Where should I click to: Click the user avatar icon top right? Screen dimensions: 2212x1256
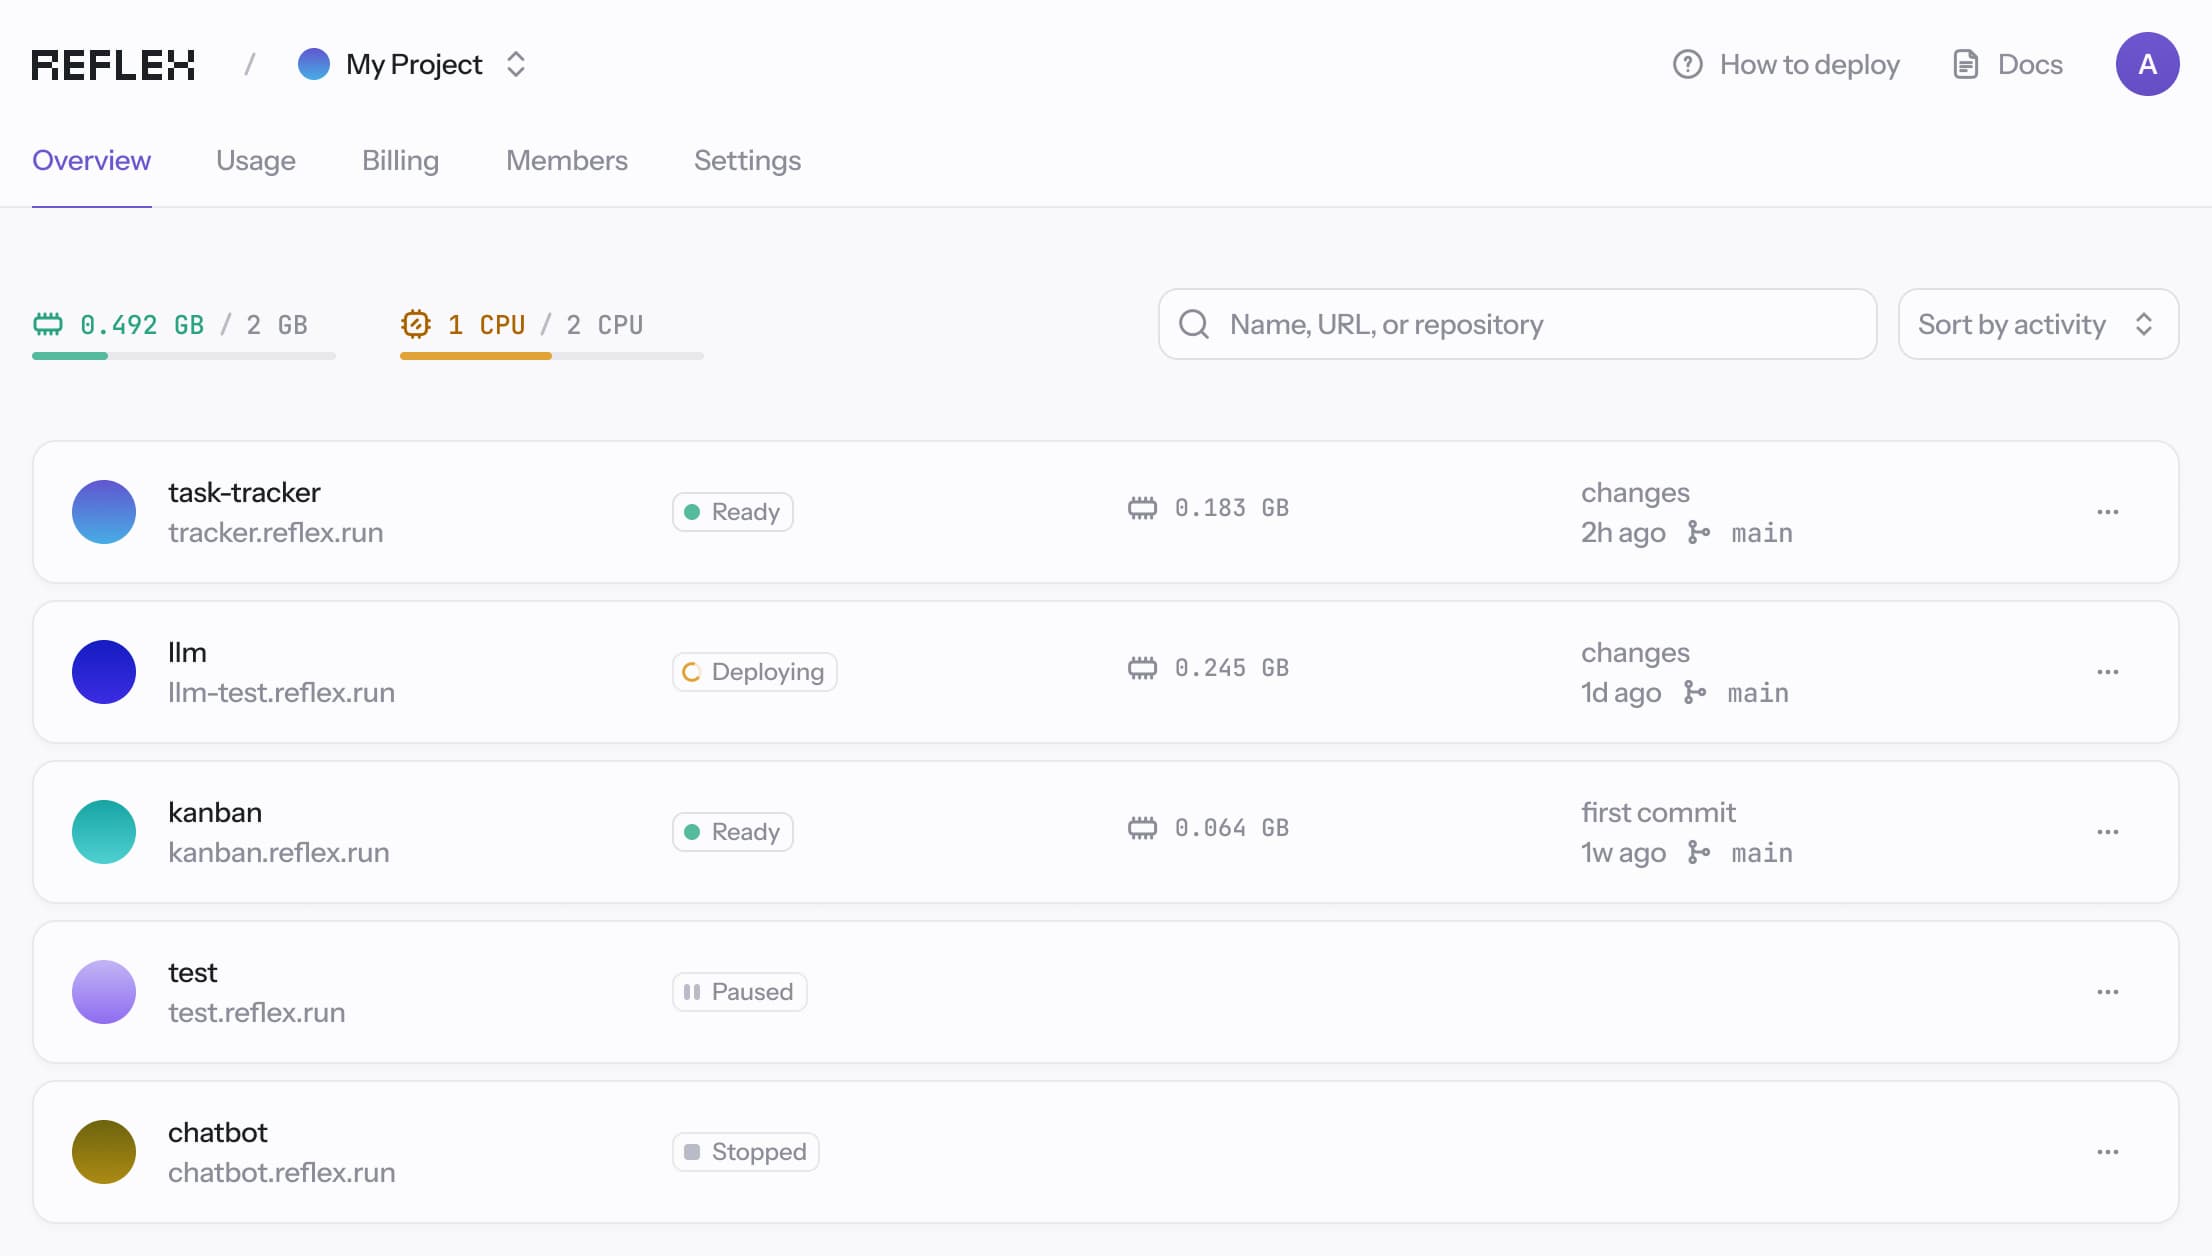coord(2148,64)
